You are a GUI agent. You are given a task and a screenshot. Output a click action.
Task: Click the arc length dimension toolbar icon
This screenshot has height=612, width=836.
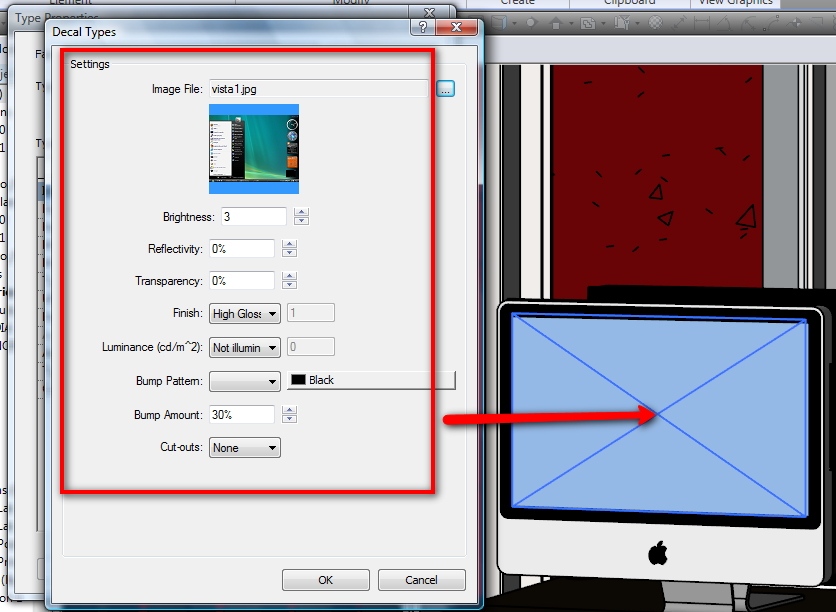[x=771, y=23]
